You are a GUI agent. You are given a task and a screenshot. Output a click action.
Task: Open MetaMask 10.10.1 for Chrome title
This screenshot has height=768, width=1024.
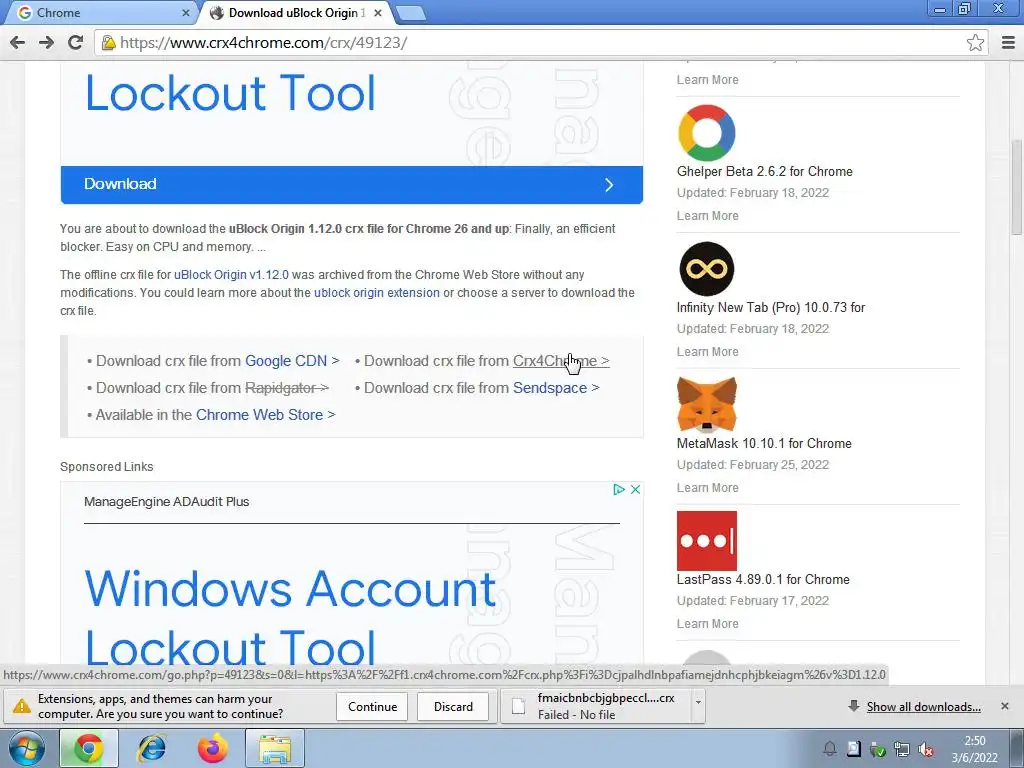[764, 443]
